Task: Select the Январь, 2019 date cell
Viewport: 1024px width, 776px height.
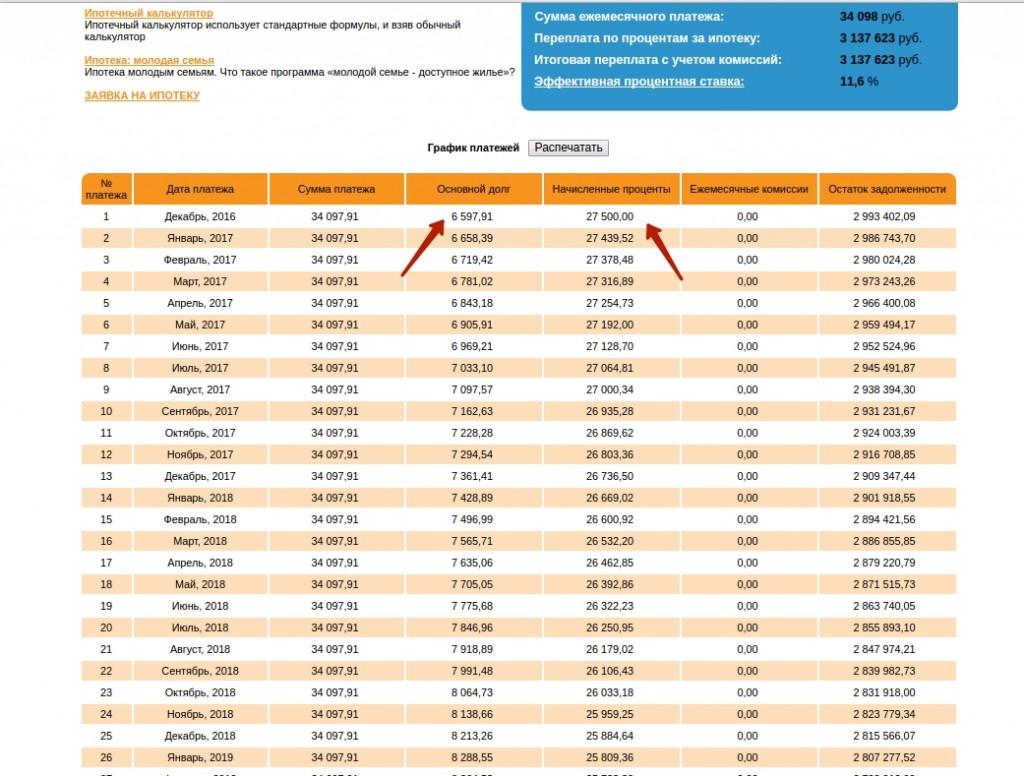Action: (x=200, y=757)
